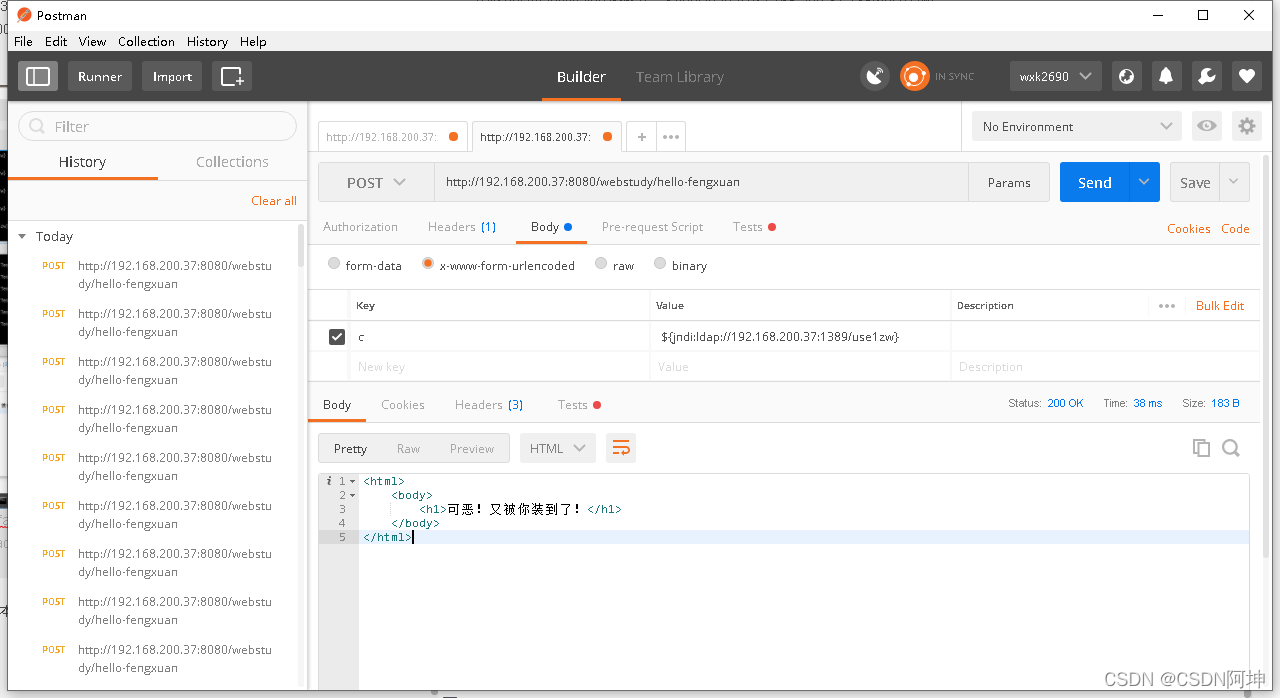
Task: Open the History menu
Action: click(x=207, y=41)
